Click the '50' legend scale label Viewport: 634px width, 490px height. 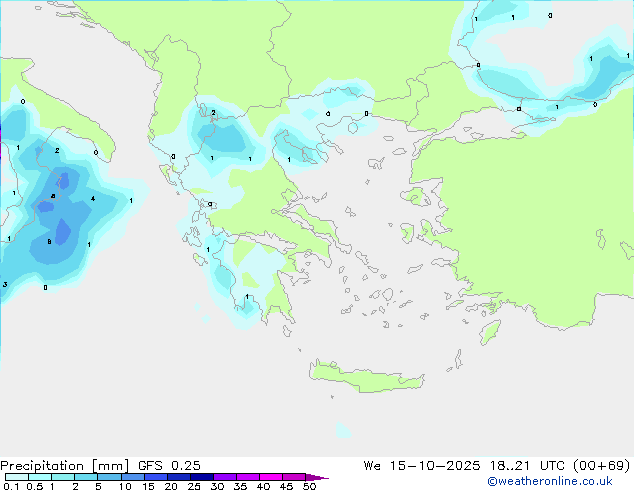pos(309,486)
